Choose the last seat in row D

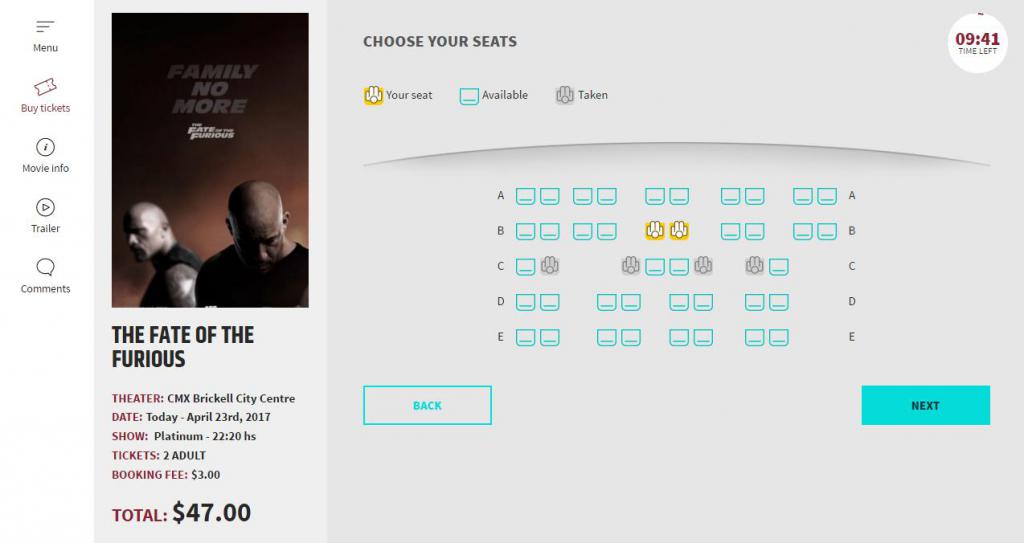[779, 301]
